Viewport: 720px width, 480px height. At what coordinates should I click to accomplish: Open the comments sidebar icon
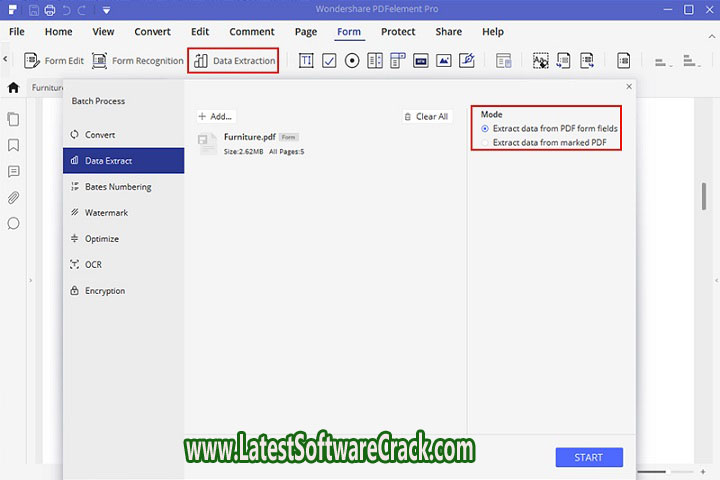[13, 172]
